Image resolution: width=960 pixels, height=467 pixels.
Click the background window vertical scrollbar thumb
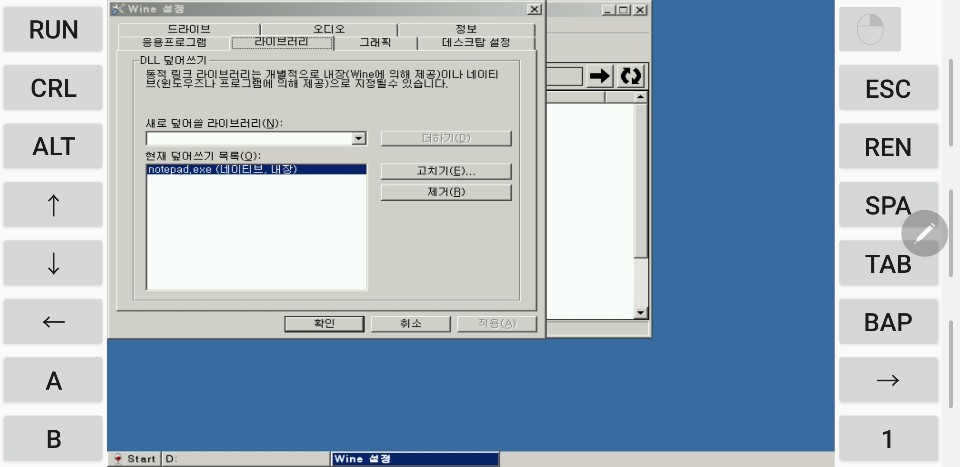pos(640,181)
